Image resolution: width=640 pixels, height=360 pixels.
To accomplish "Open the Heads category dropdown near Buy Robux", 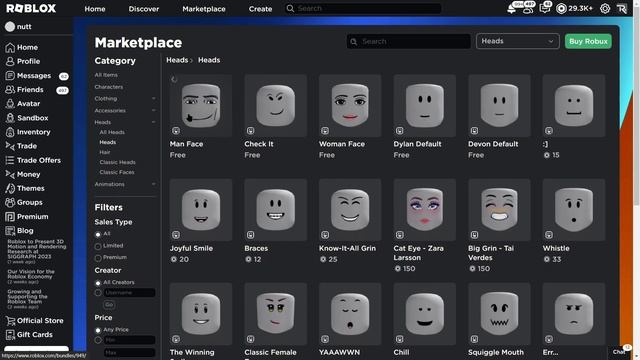I will pyautogui.click(x=518, y=41).
